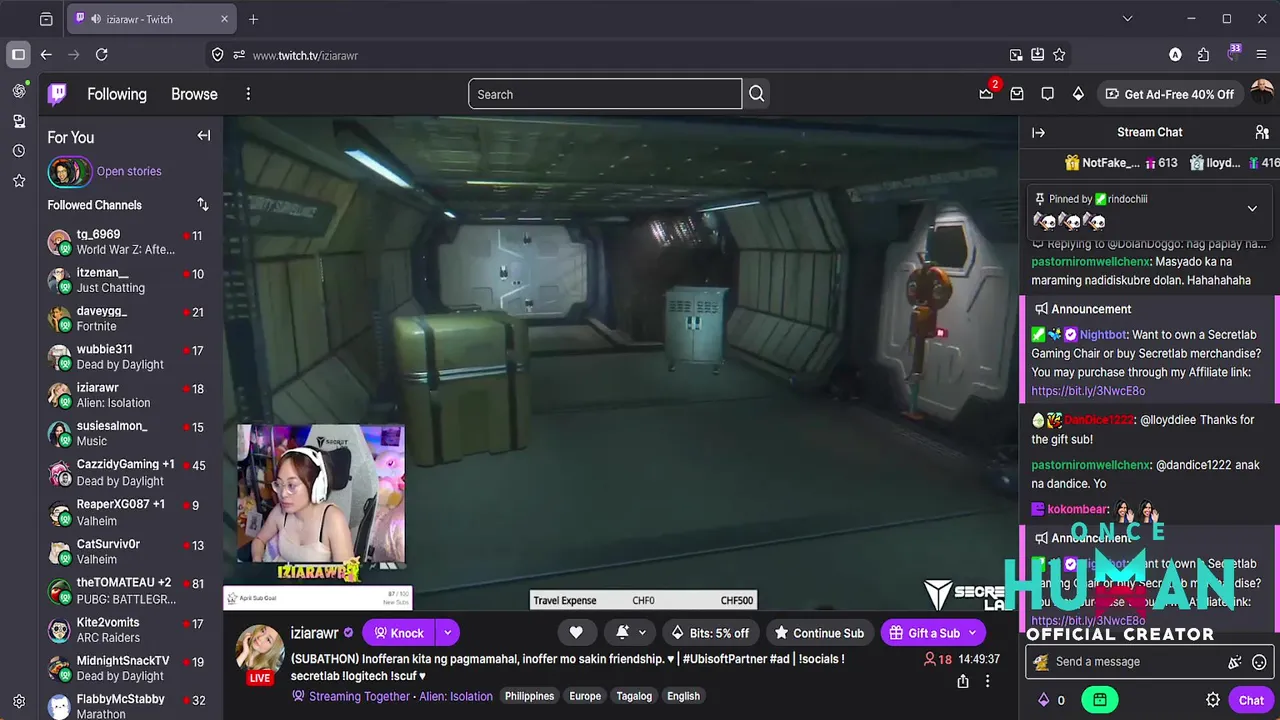Reload the browser page
1280x720 pixels.
click(101, 55)
